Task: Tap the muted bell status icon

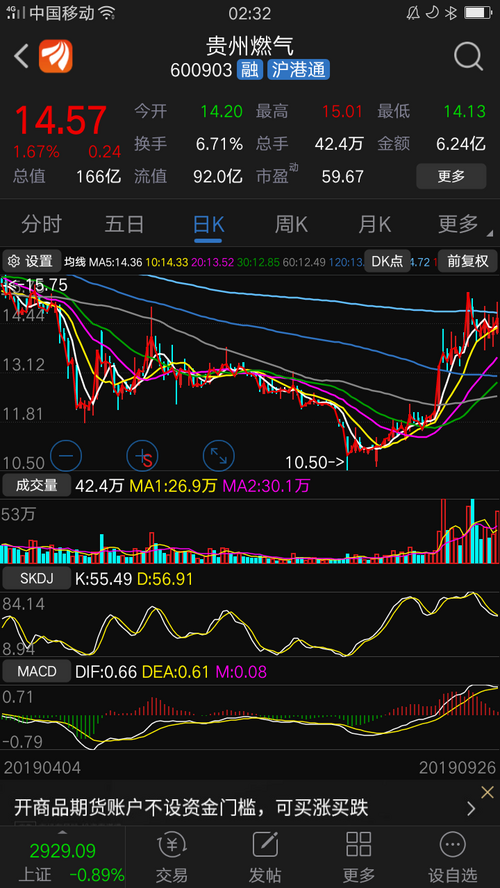Action: (413, 13)
